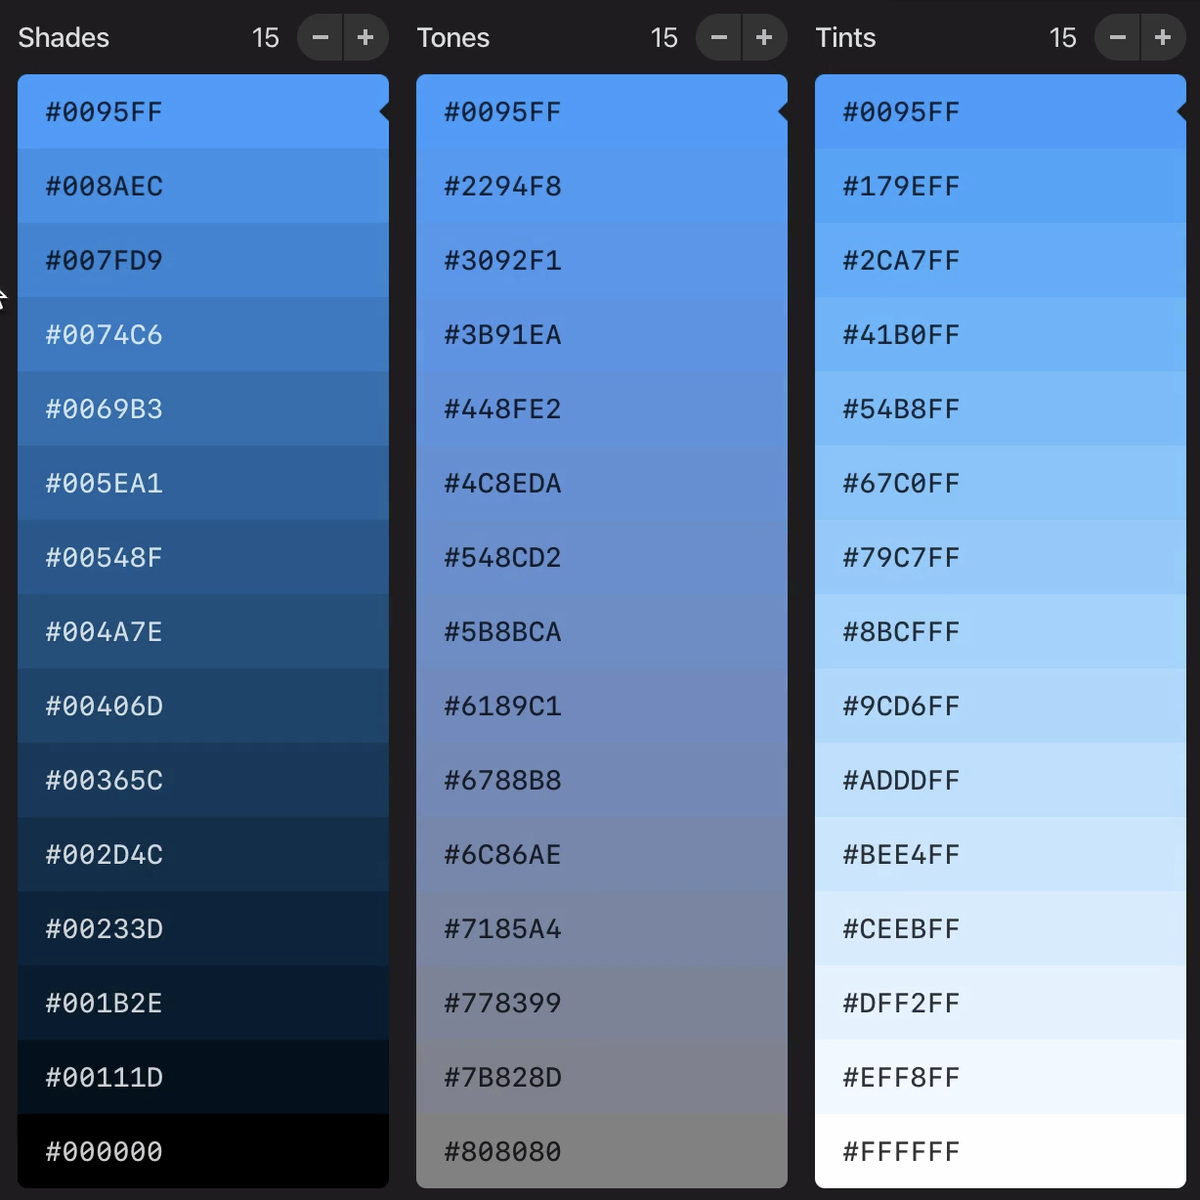Decrease the Tones count with minus button
This screenshot has height=1200, width=1200.
pyautogui.click(x=719, y=38)
